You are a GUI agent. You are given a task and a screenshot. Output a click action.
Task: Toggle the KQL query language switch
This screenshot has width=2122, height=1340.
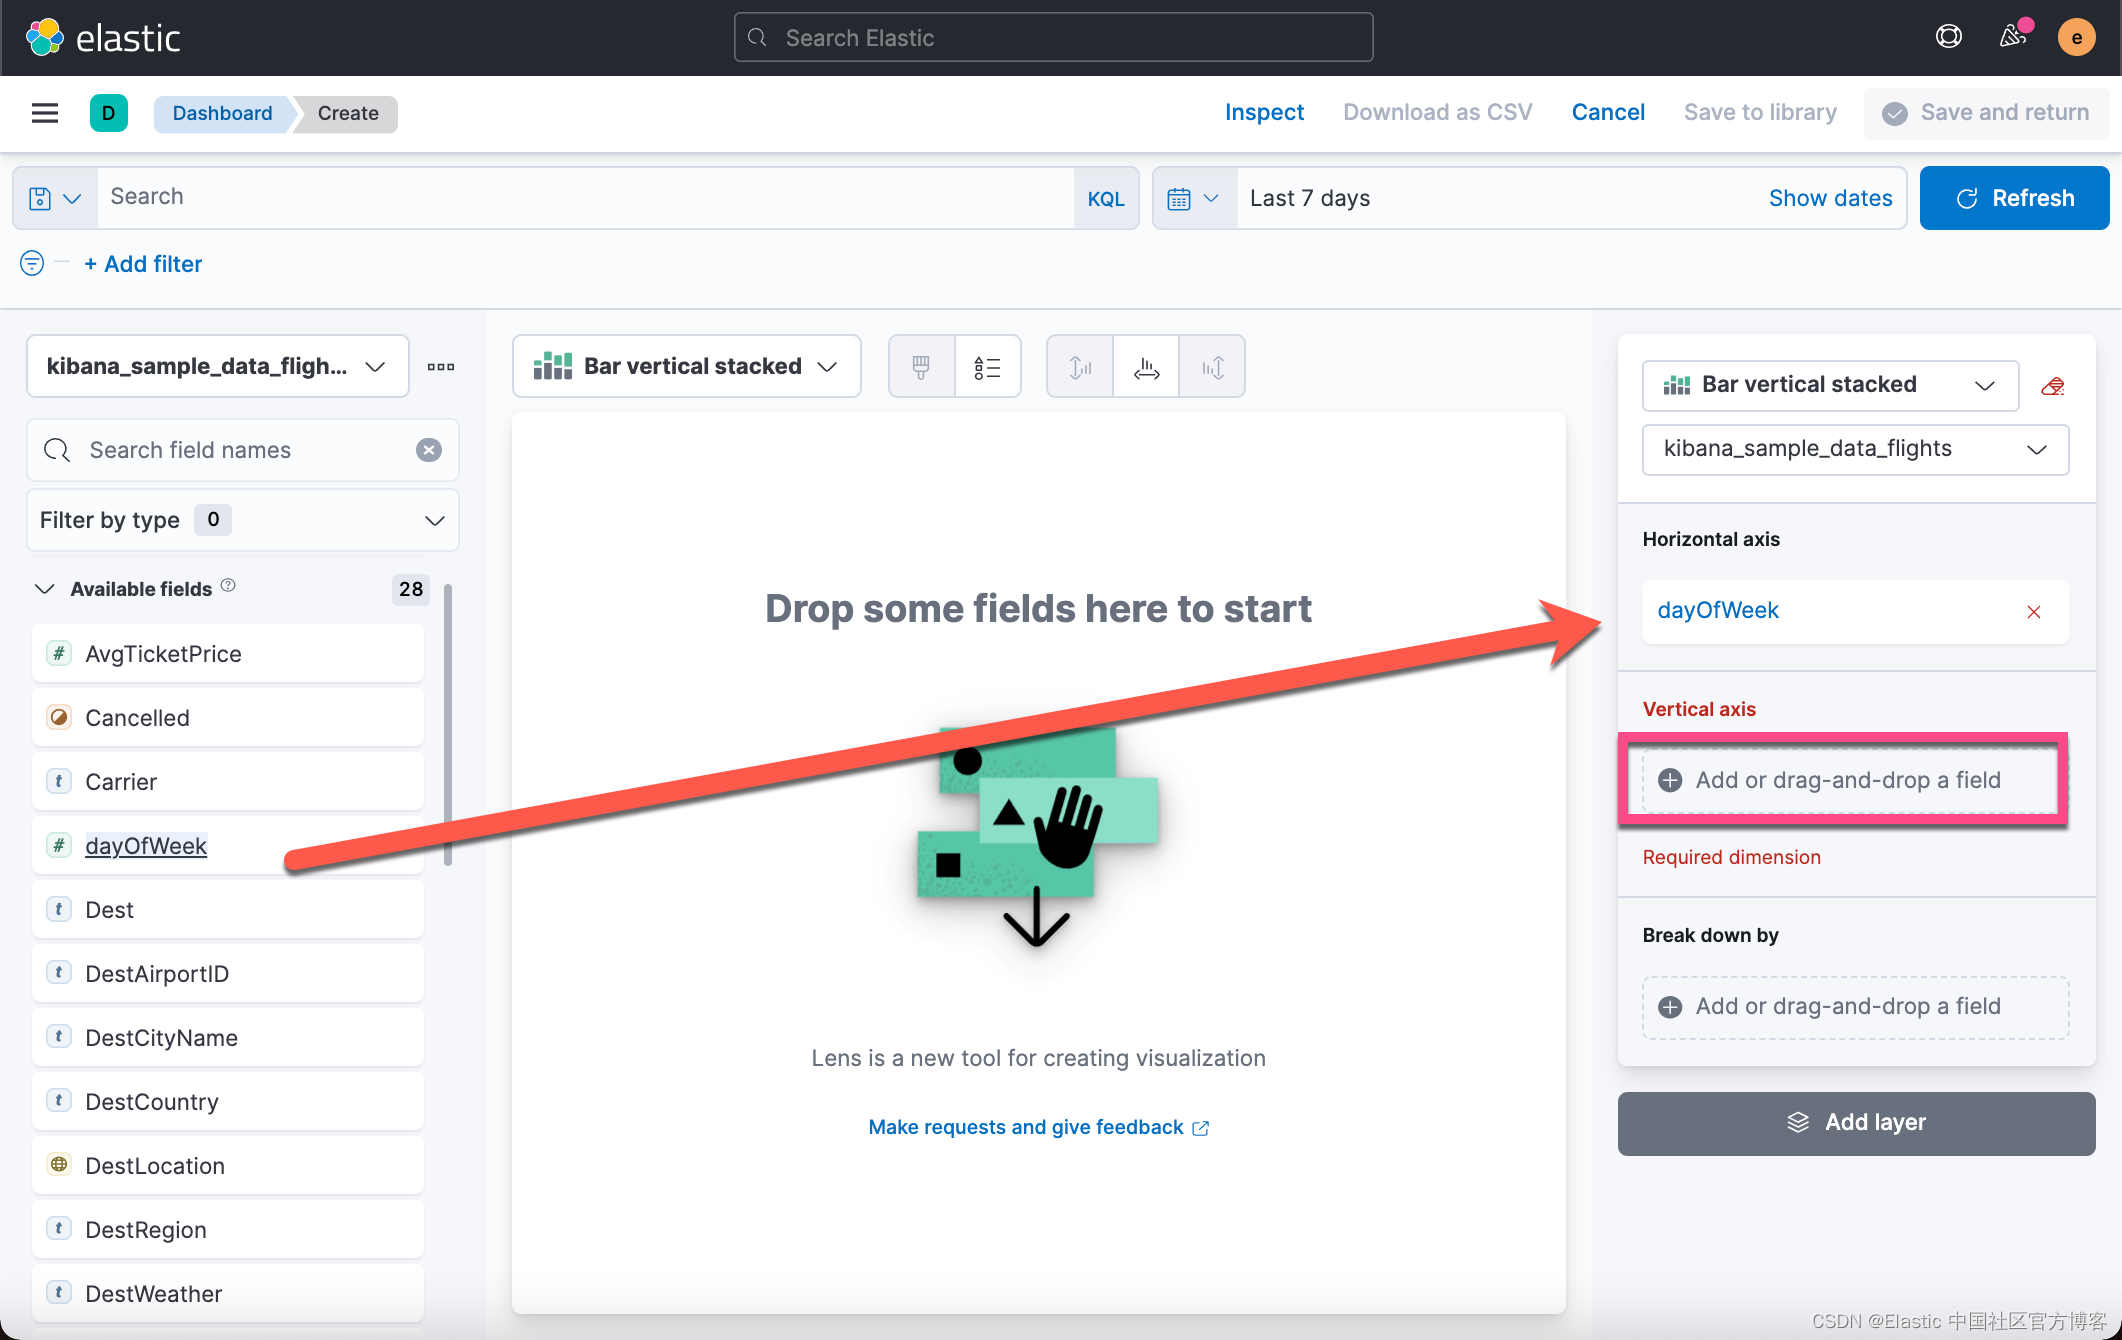pos(1105,198)
